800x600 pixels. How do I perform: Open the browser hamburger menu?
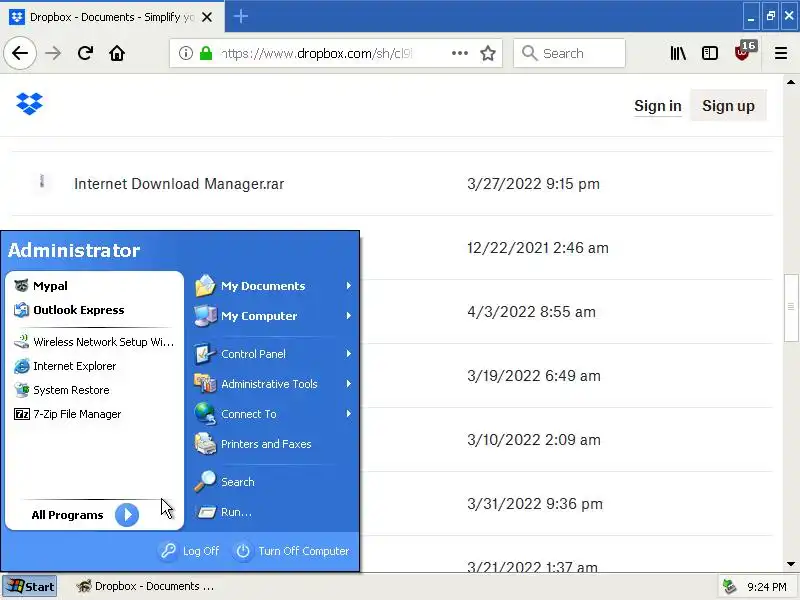click(x=781, y=53)
